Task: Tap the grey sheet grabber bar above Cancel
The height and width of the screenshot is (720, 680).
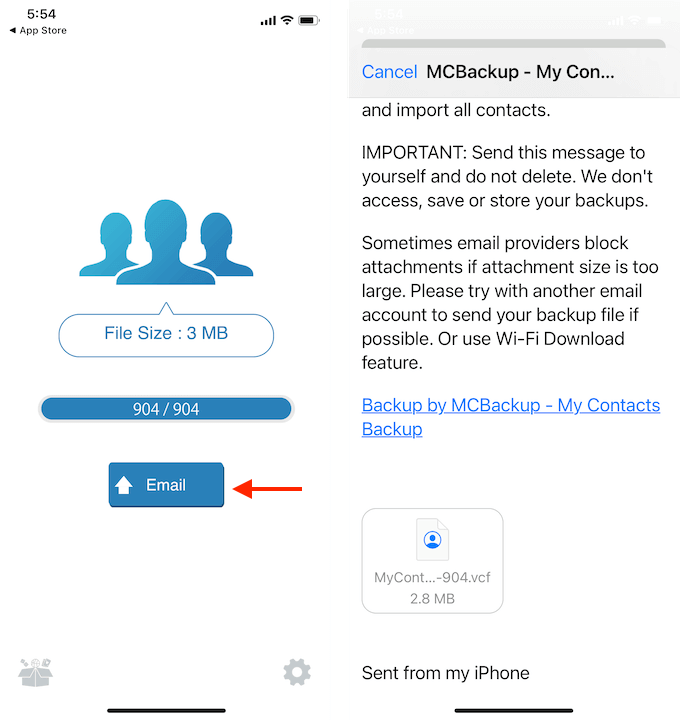Action: coord(513,44)
